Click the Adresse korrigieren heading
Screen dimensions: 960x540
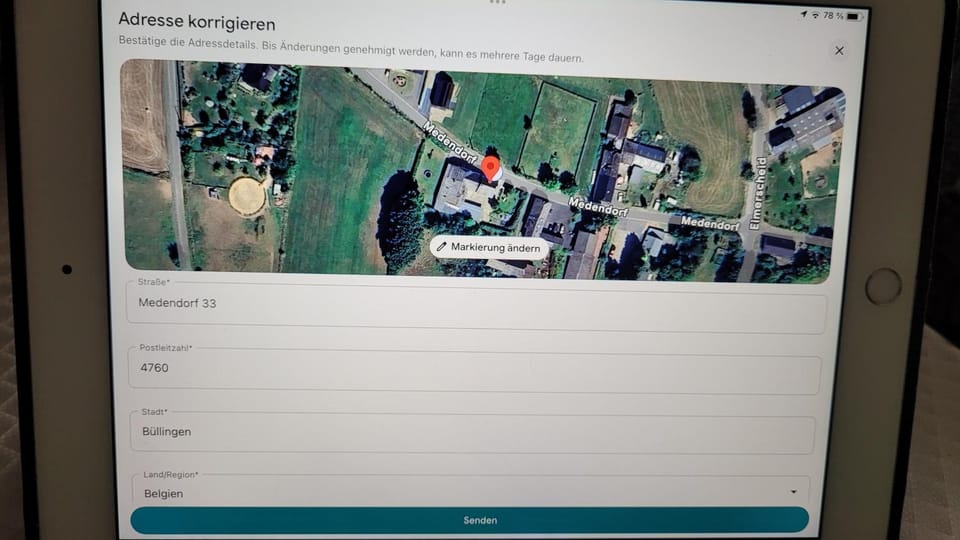(x=197, y=21)
